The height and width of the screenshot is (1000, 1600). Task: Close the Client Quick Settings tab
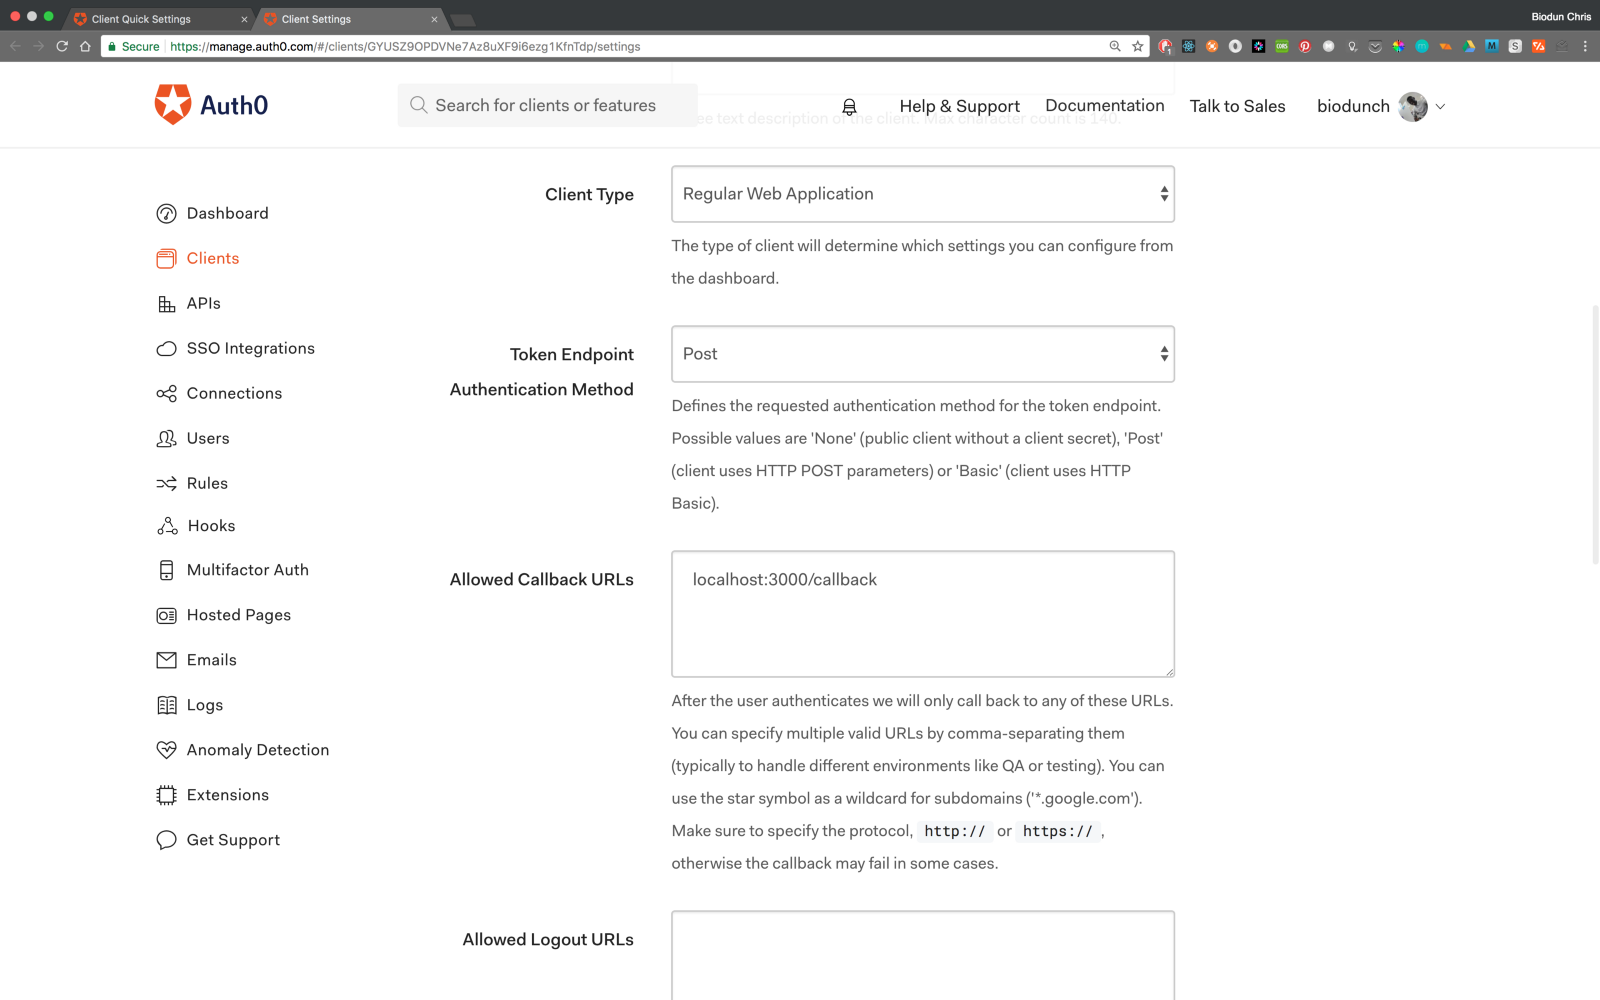244,19
